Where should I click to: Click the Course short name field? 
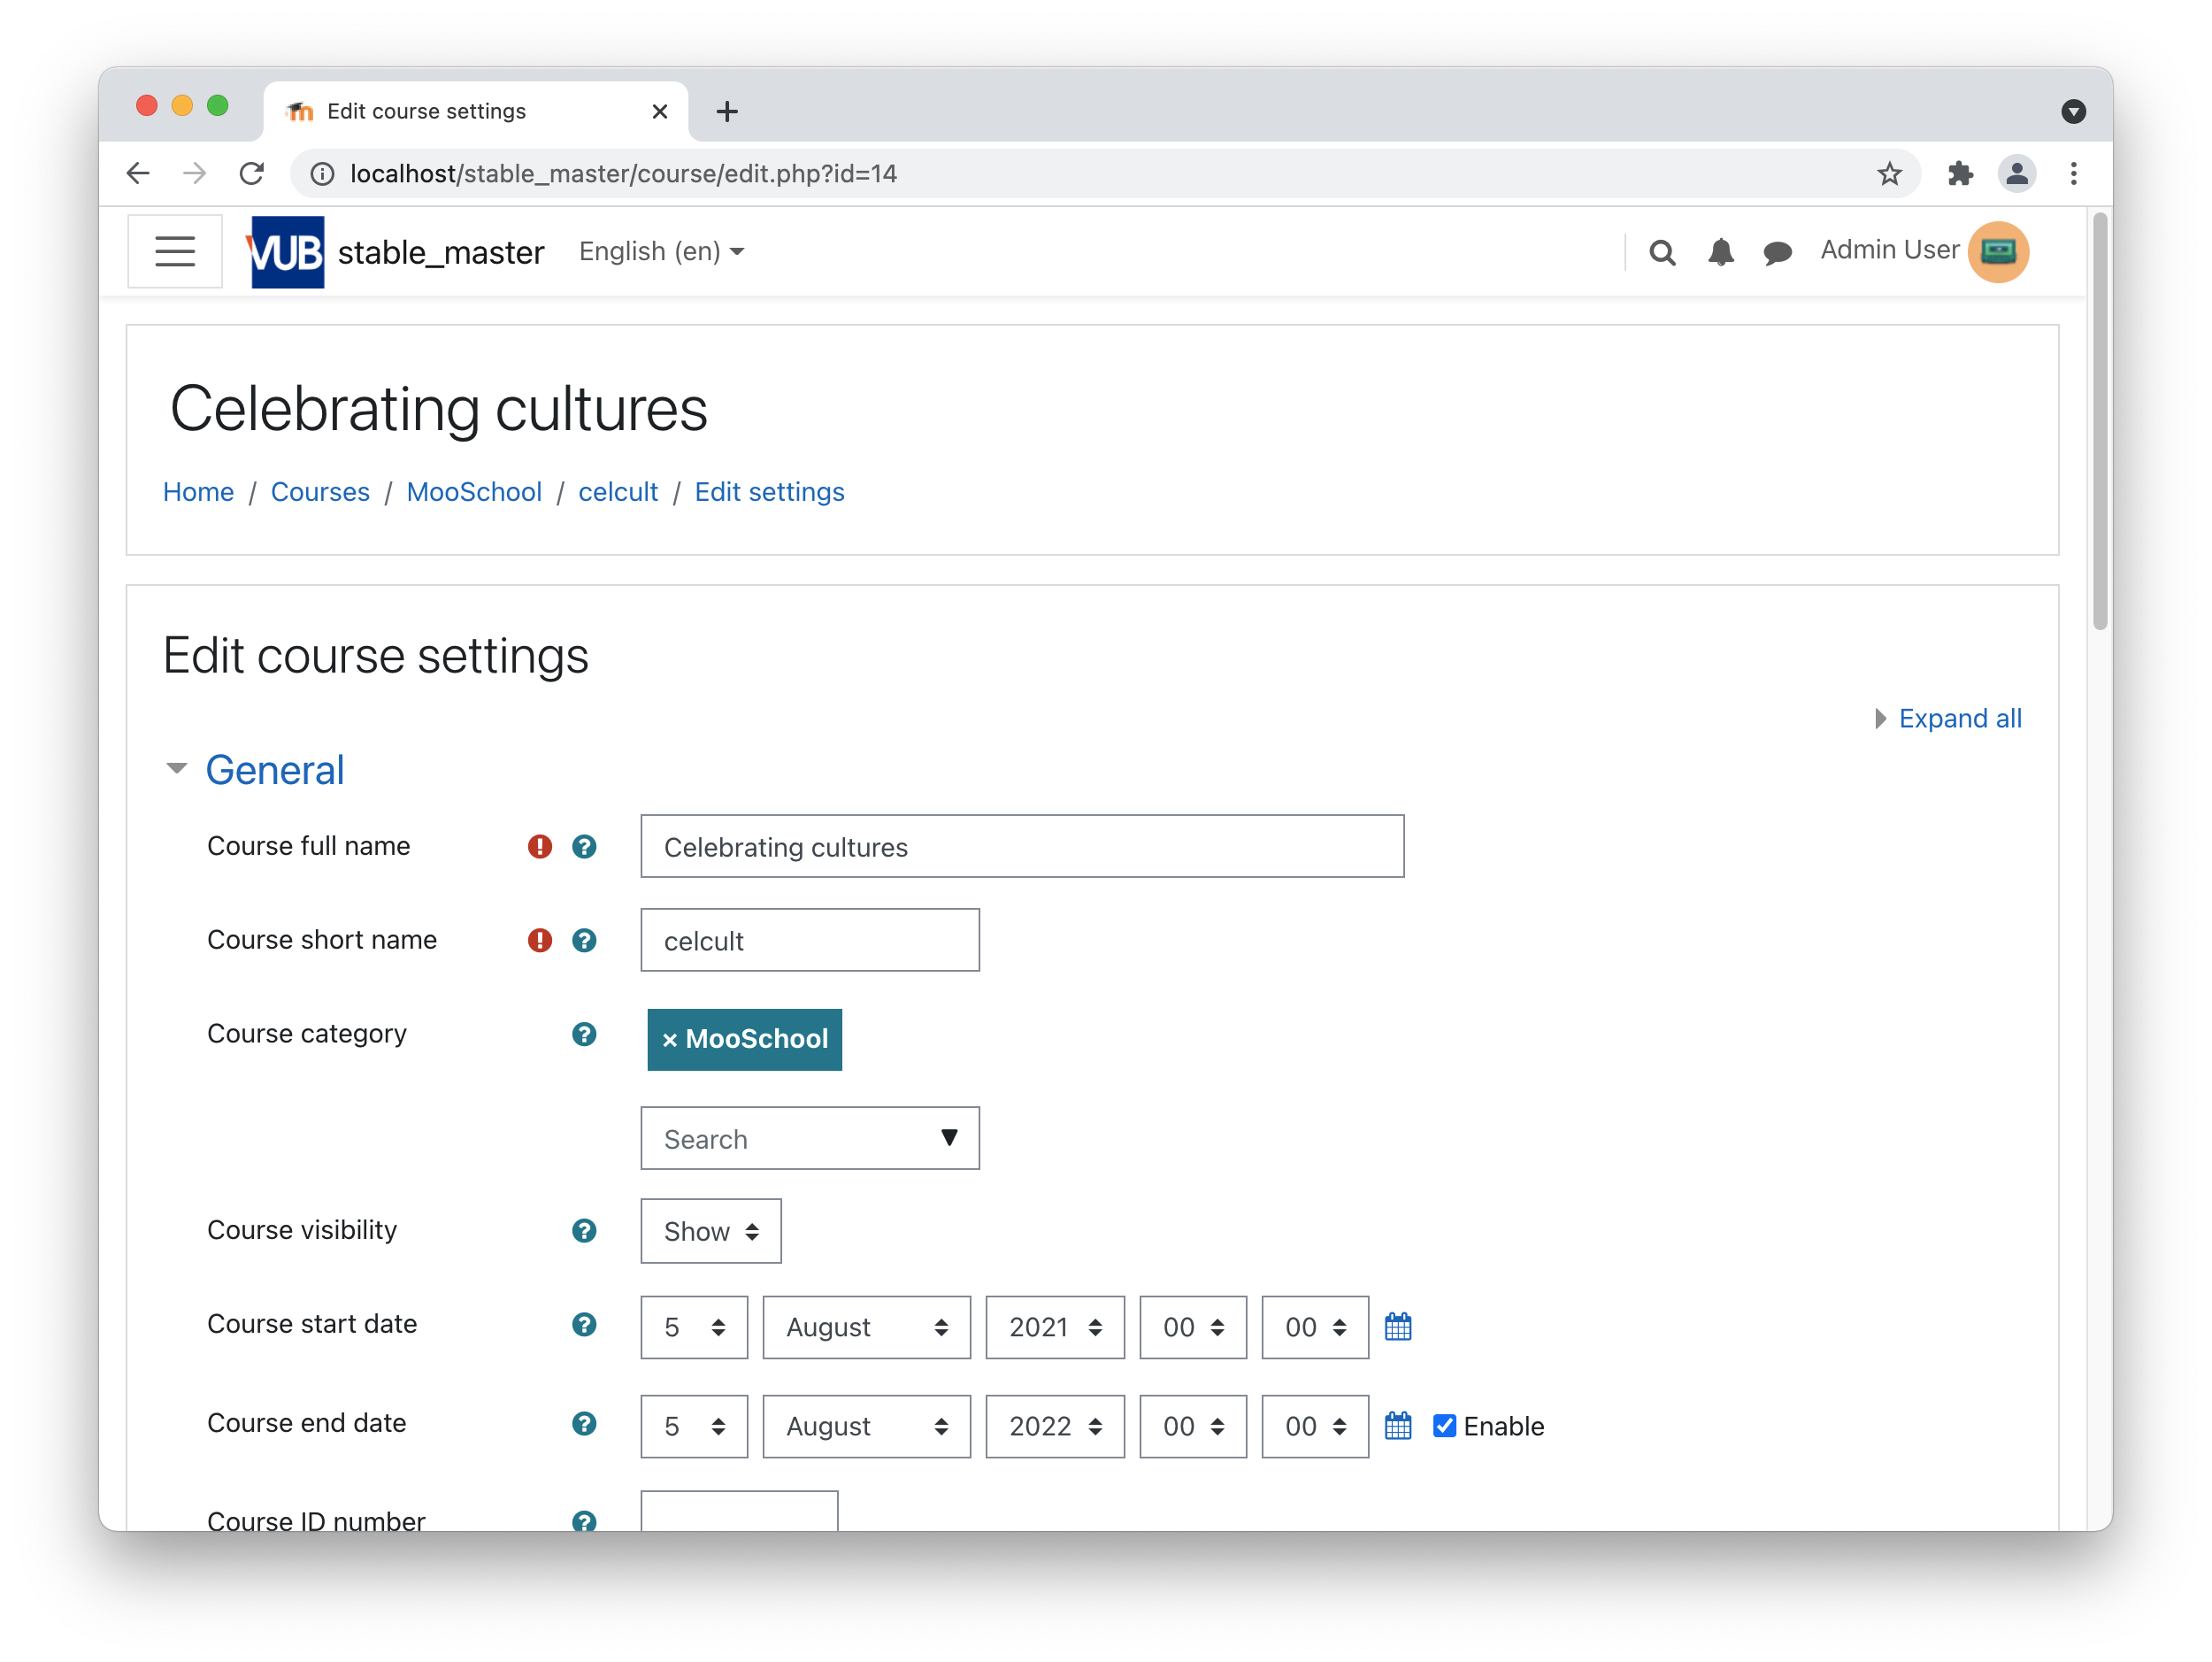(x=810, y=940)
